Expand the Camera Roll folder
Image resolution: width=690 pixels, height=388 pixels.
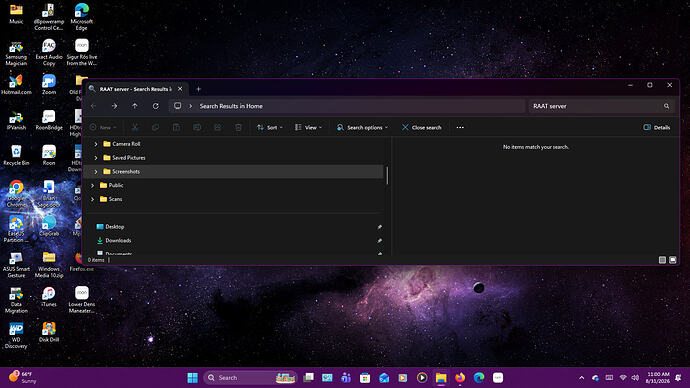click(95, 144)
